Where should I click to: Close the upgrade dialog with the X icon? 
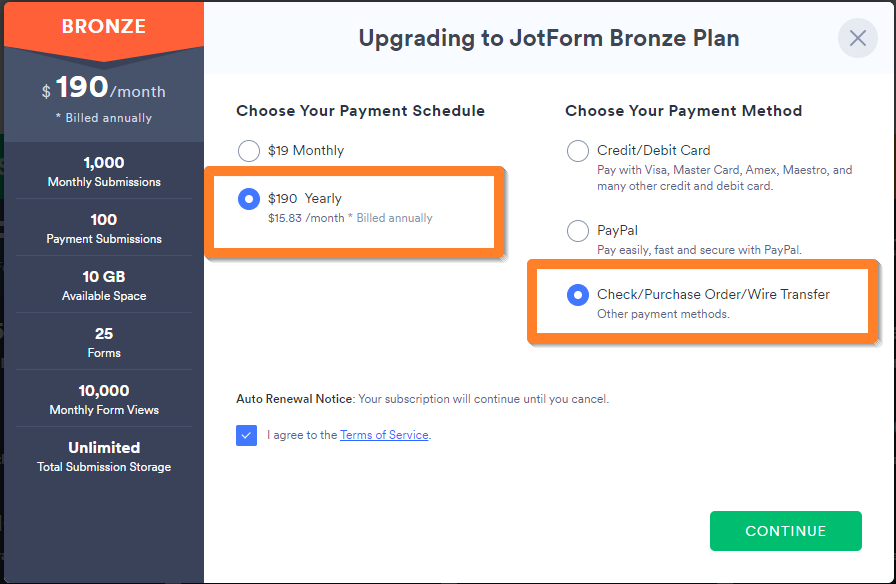tap(857, 39)
